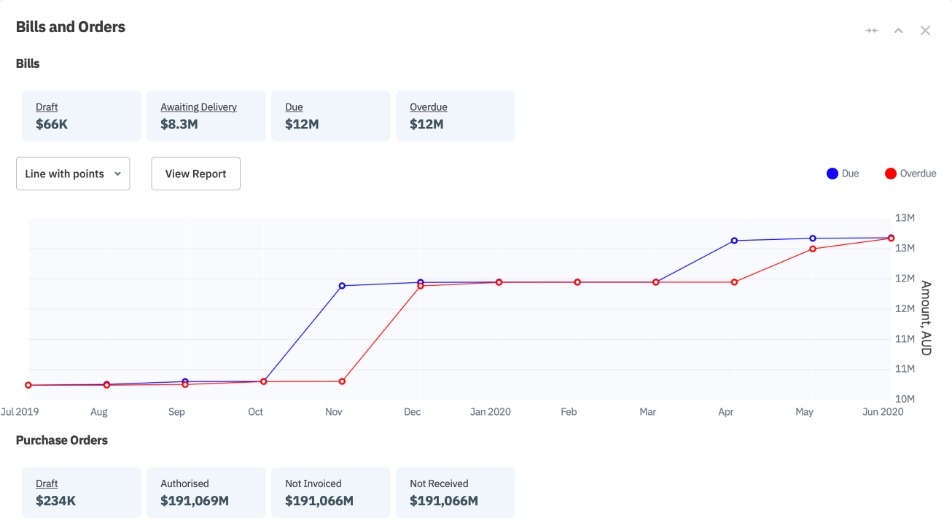Click the red Overdue legend color dot
Image resolution: width=952 pixels, height=525 pixels.
point(890,174)
